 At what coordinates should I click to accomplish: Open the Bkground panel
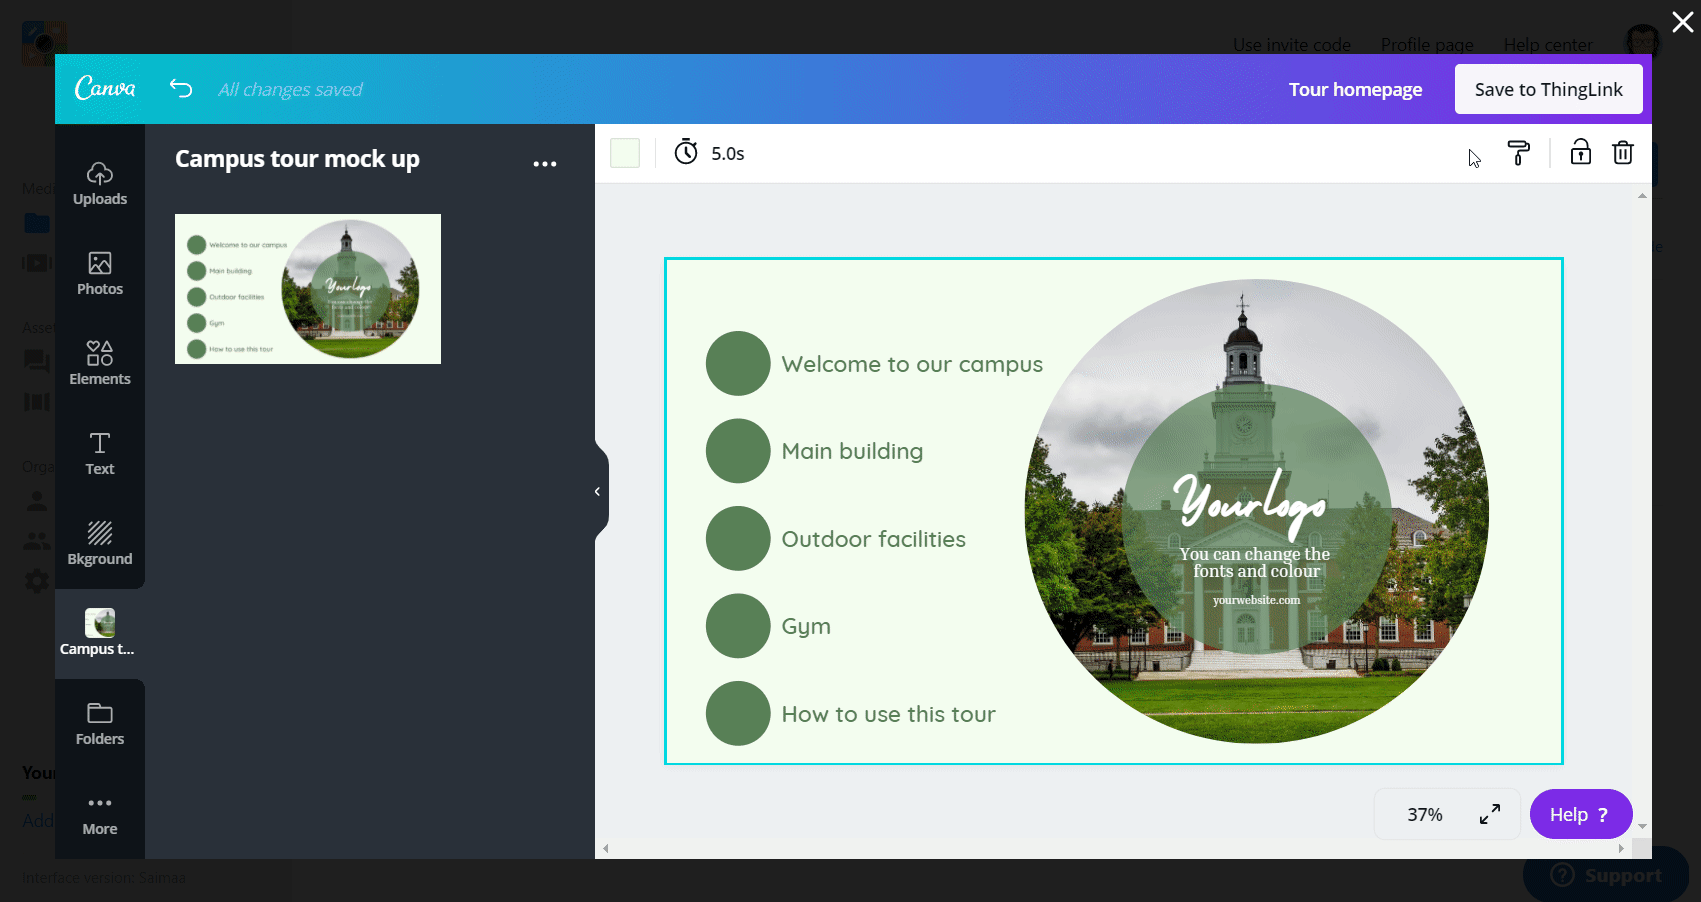pos(99,542)
